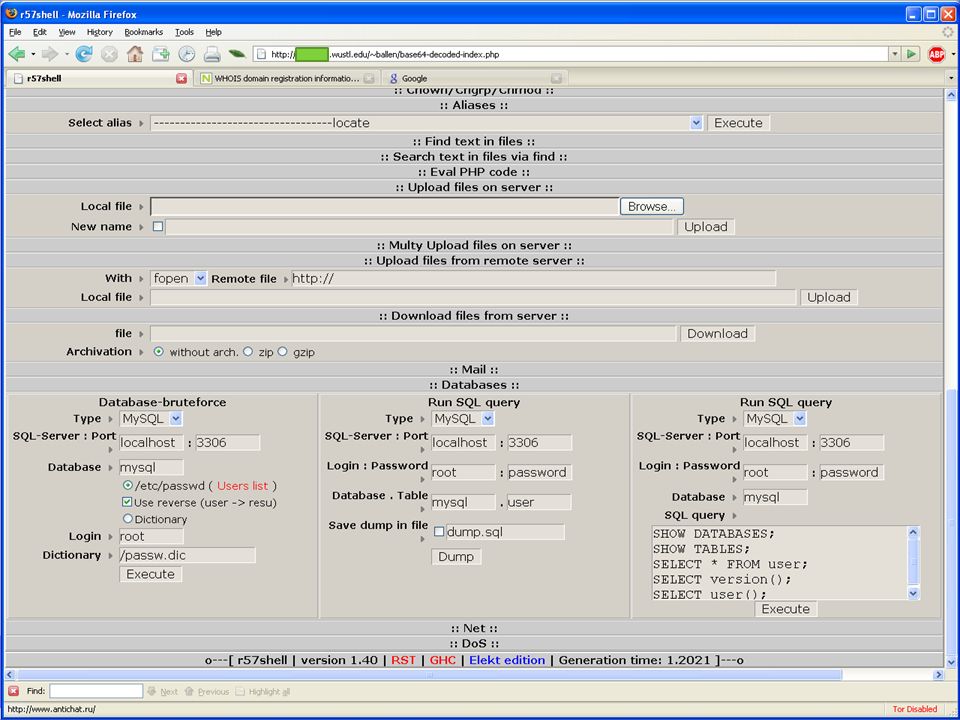This screenshot has width=960, height=720.
Task: Choose the zip archivation option
Action: coord(248,352)
